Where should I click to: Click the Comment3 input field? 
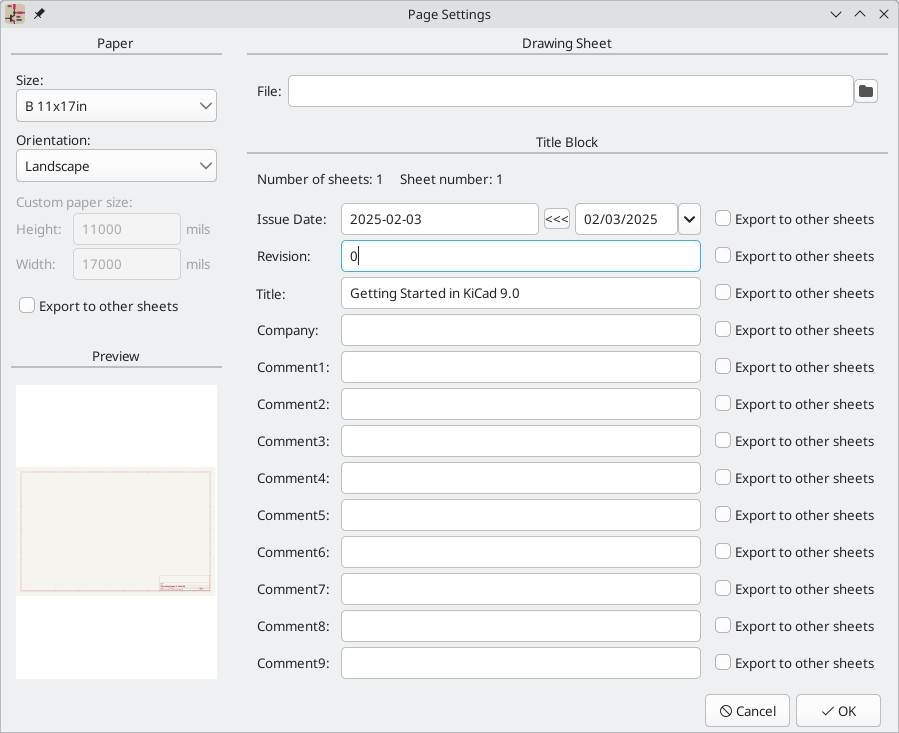pos(521,441)
